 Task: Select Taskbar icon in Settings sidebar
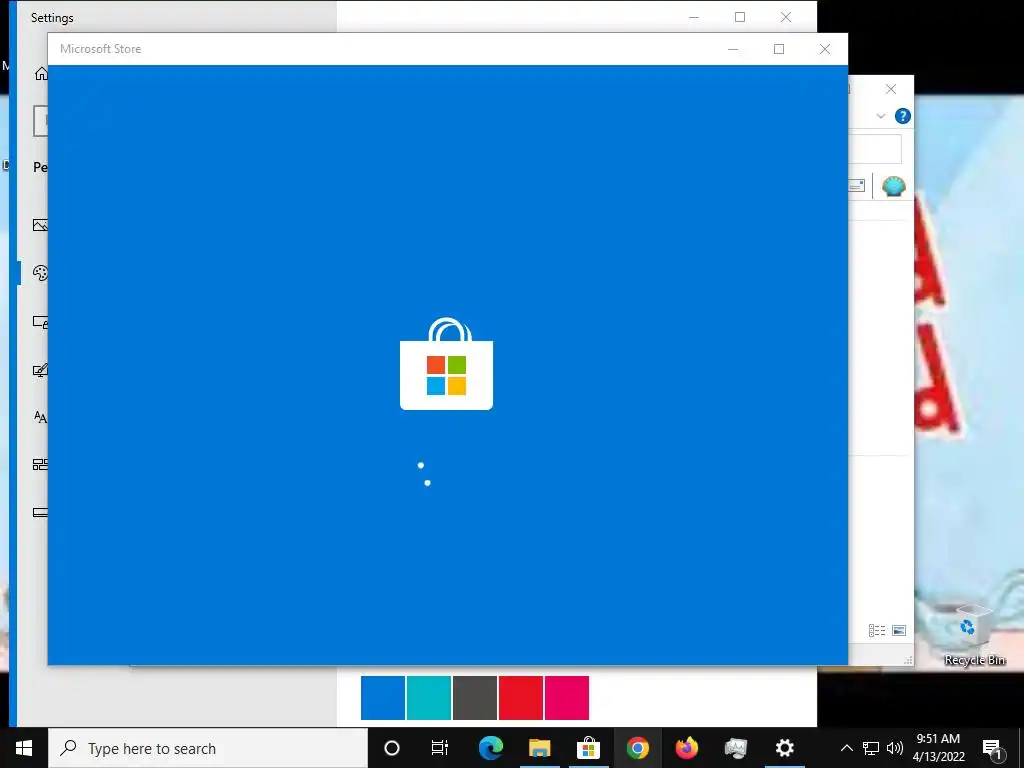coord(40,513)
